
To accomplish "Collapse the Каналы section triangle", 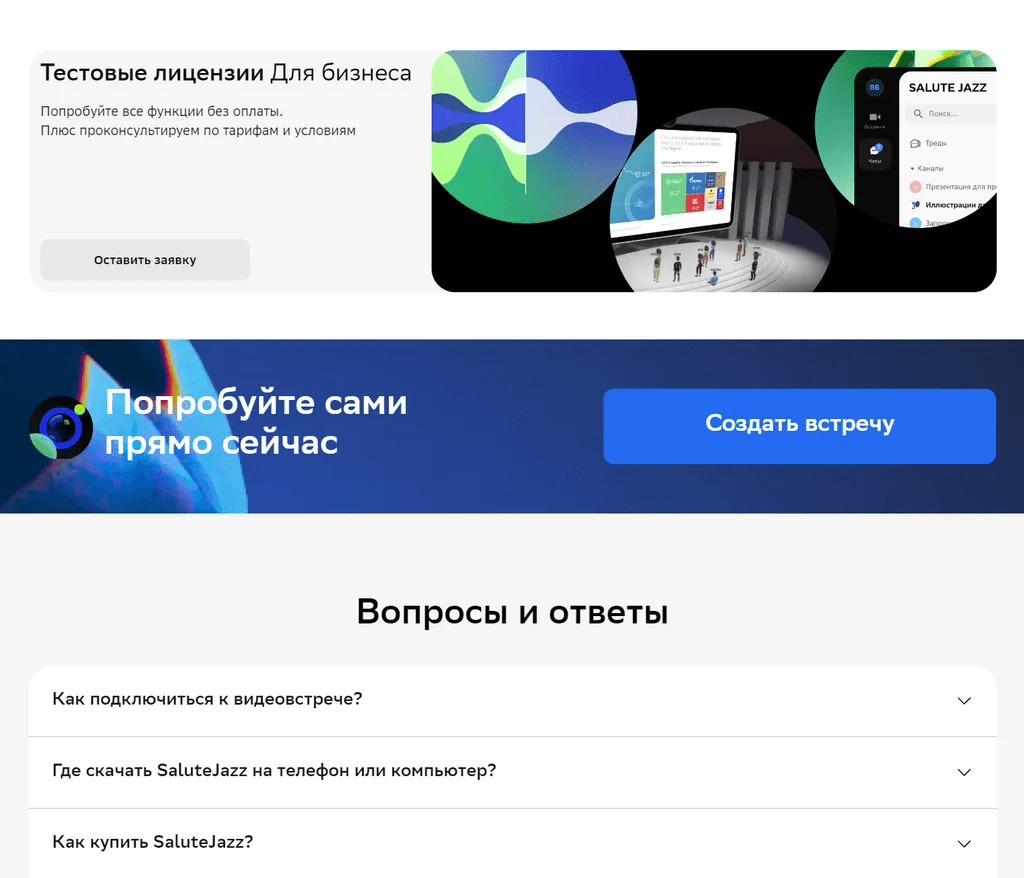I will point(912,168).
